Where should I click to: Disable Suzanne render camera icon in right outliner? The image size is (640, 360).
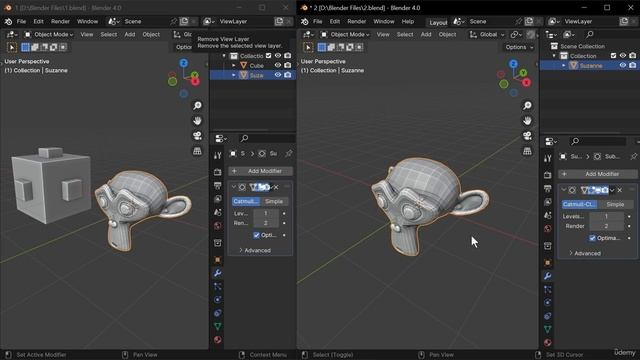click(x=633, y=65)
